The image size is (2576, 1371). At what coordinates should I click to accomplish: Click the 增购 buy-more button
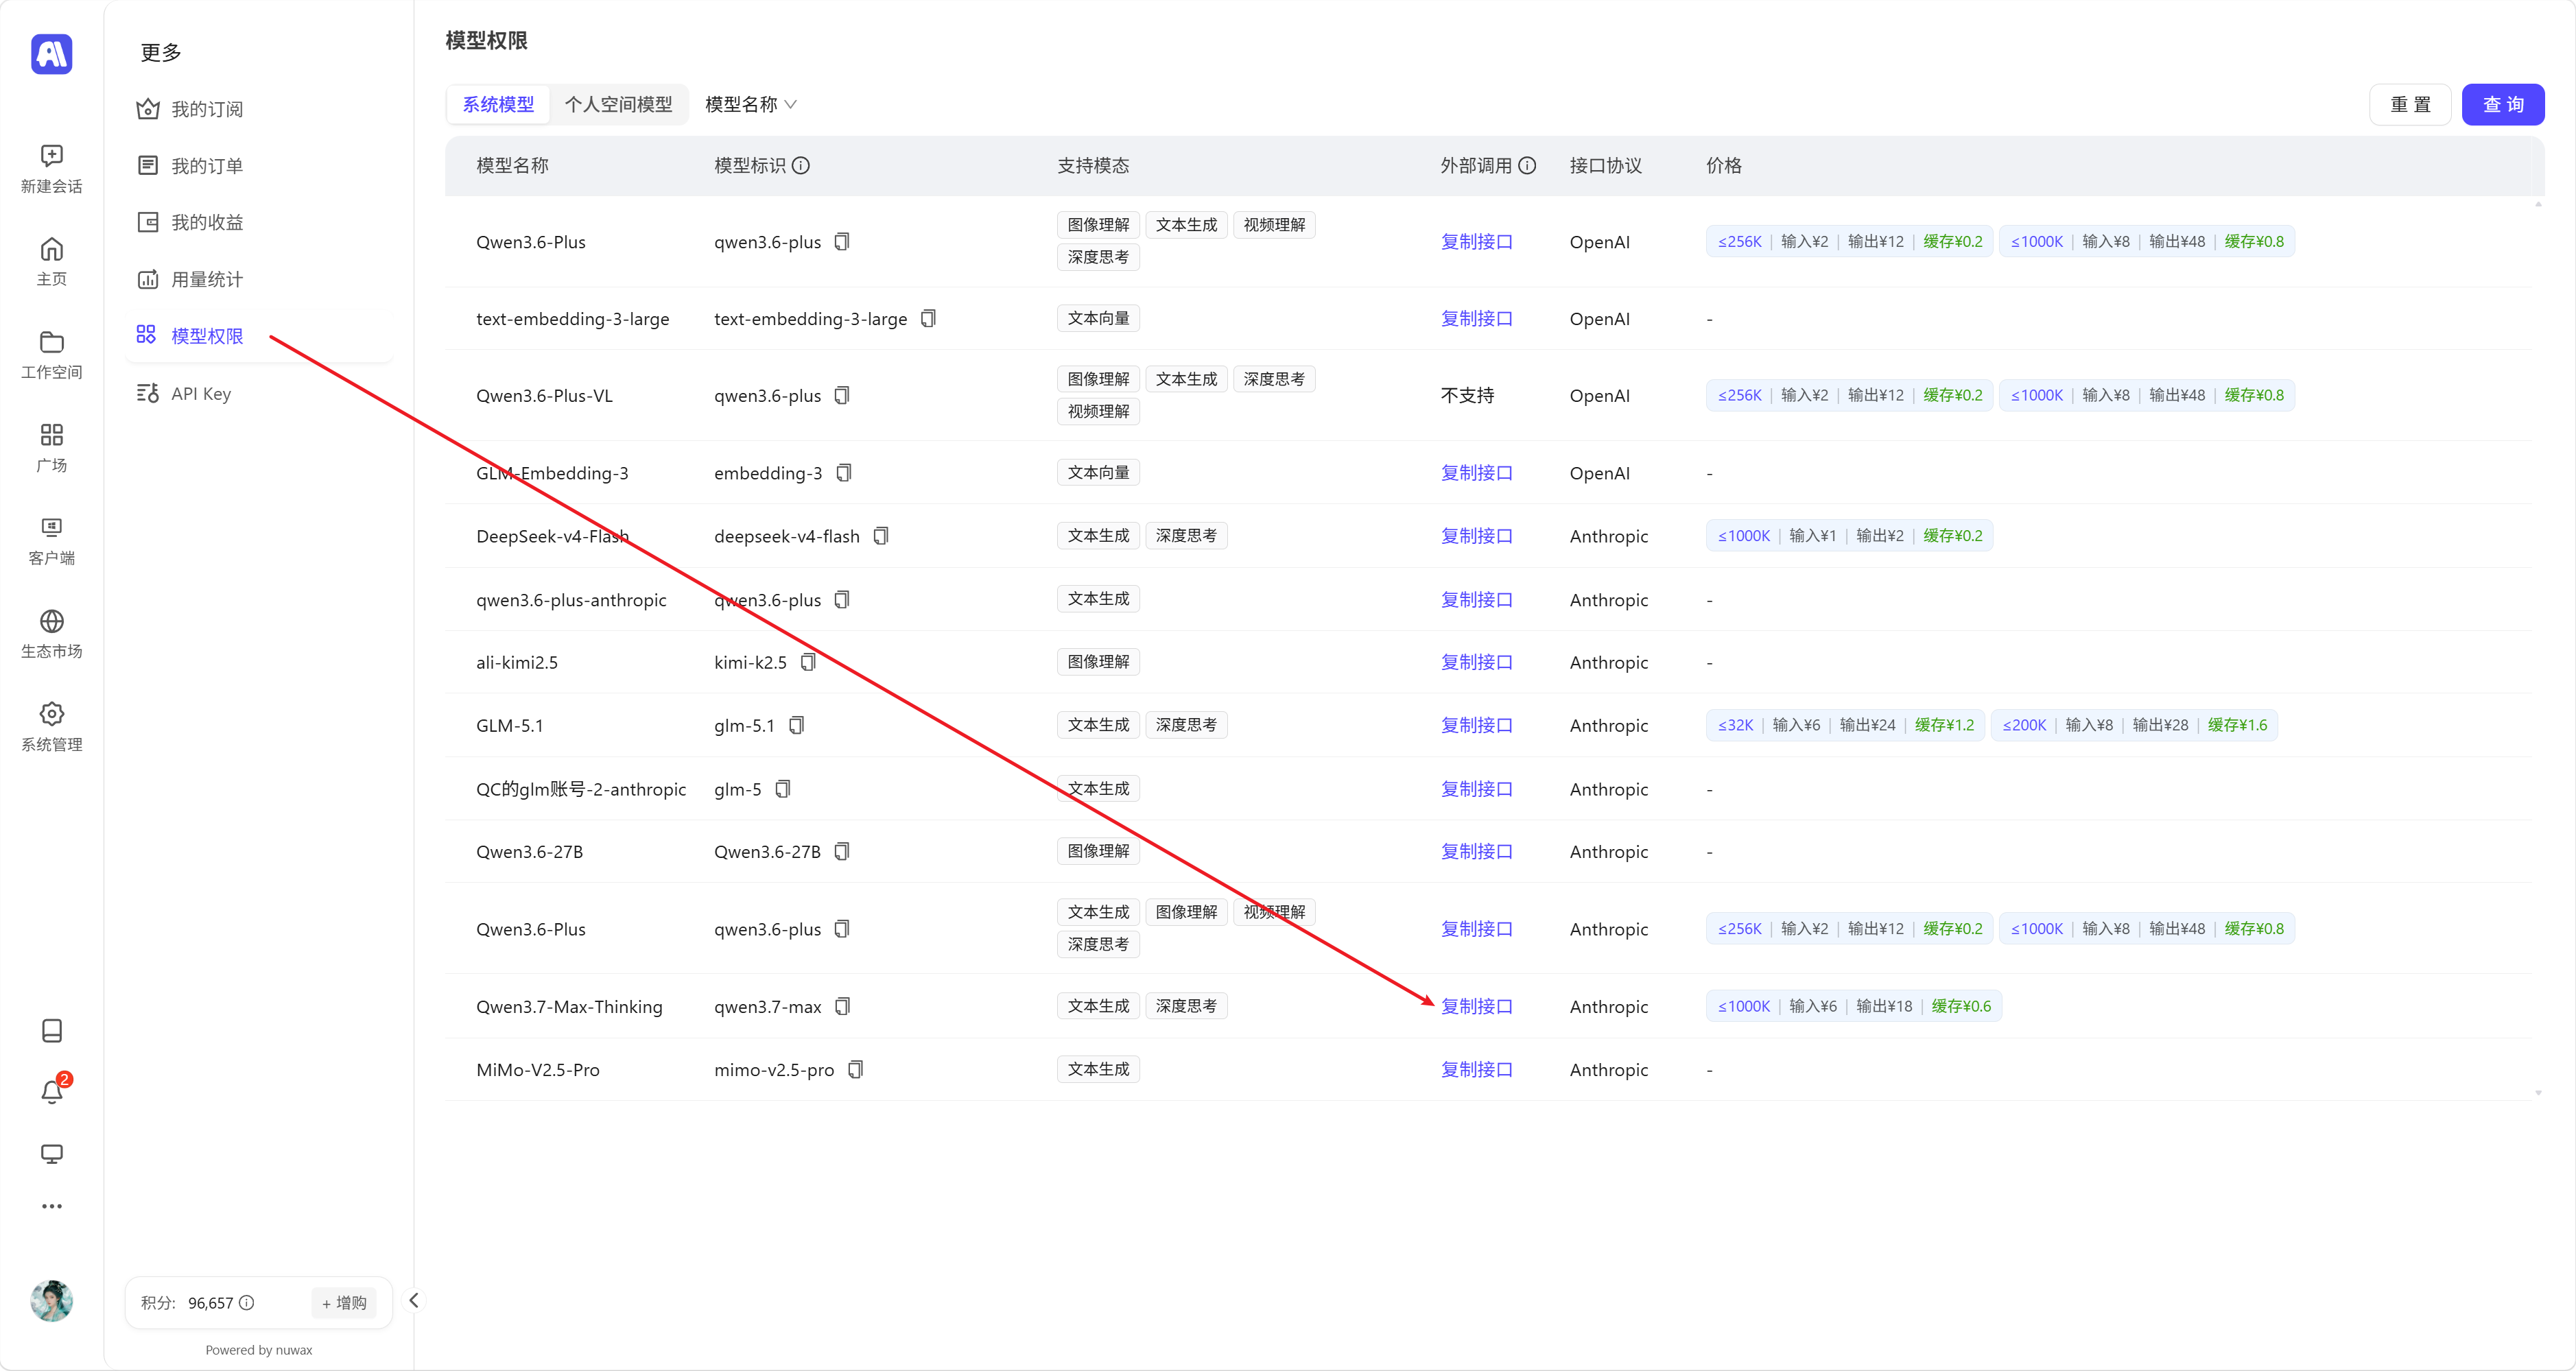coord(344,1302)
